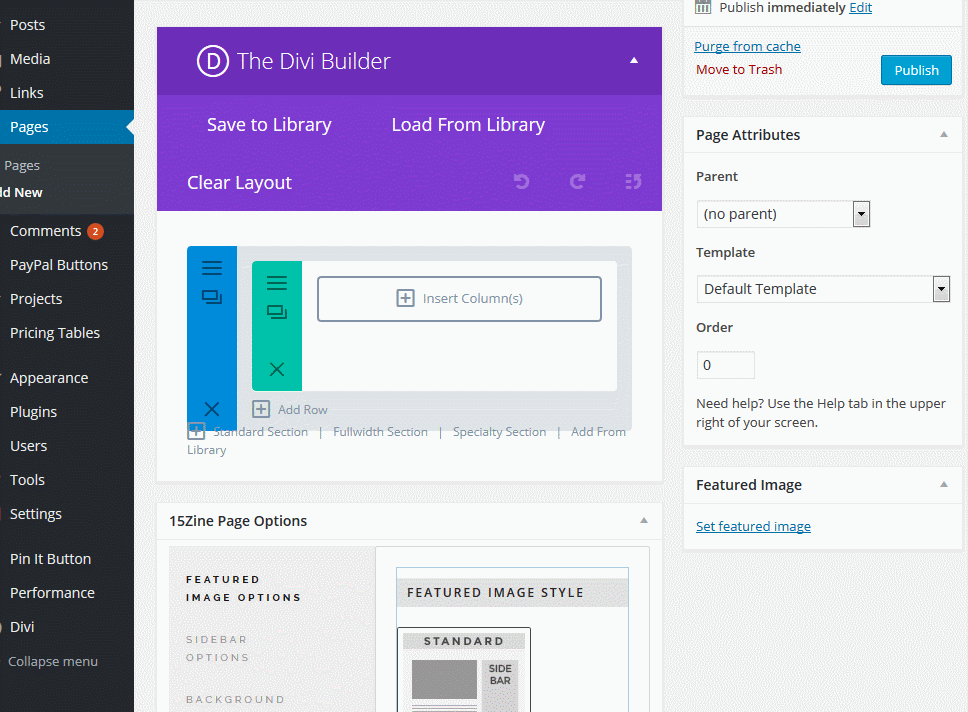The image size is (968, 712).
Task: Delete the green row with X
Action: (277, 369)
